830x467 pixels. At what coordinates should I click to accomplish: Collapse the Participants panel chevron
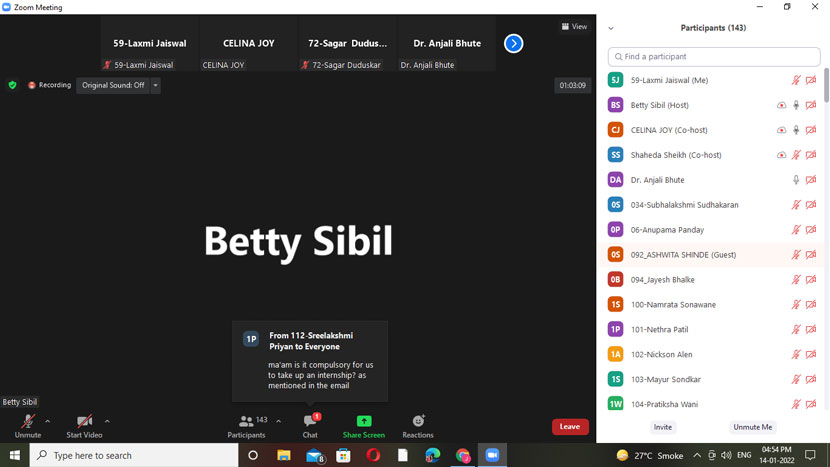pyautogui.click(x=611, y=28)
